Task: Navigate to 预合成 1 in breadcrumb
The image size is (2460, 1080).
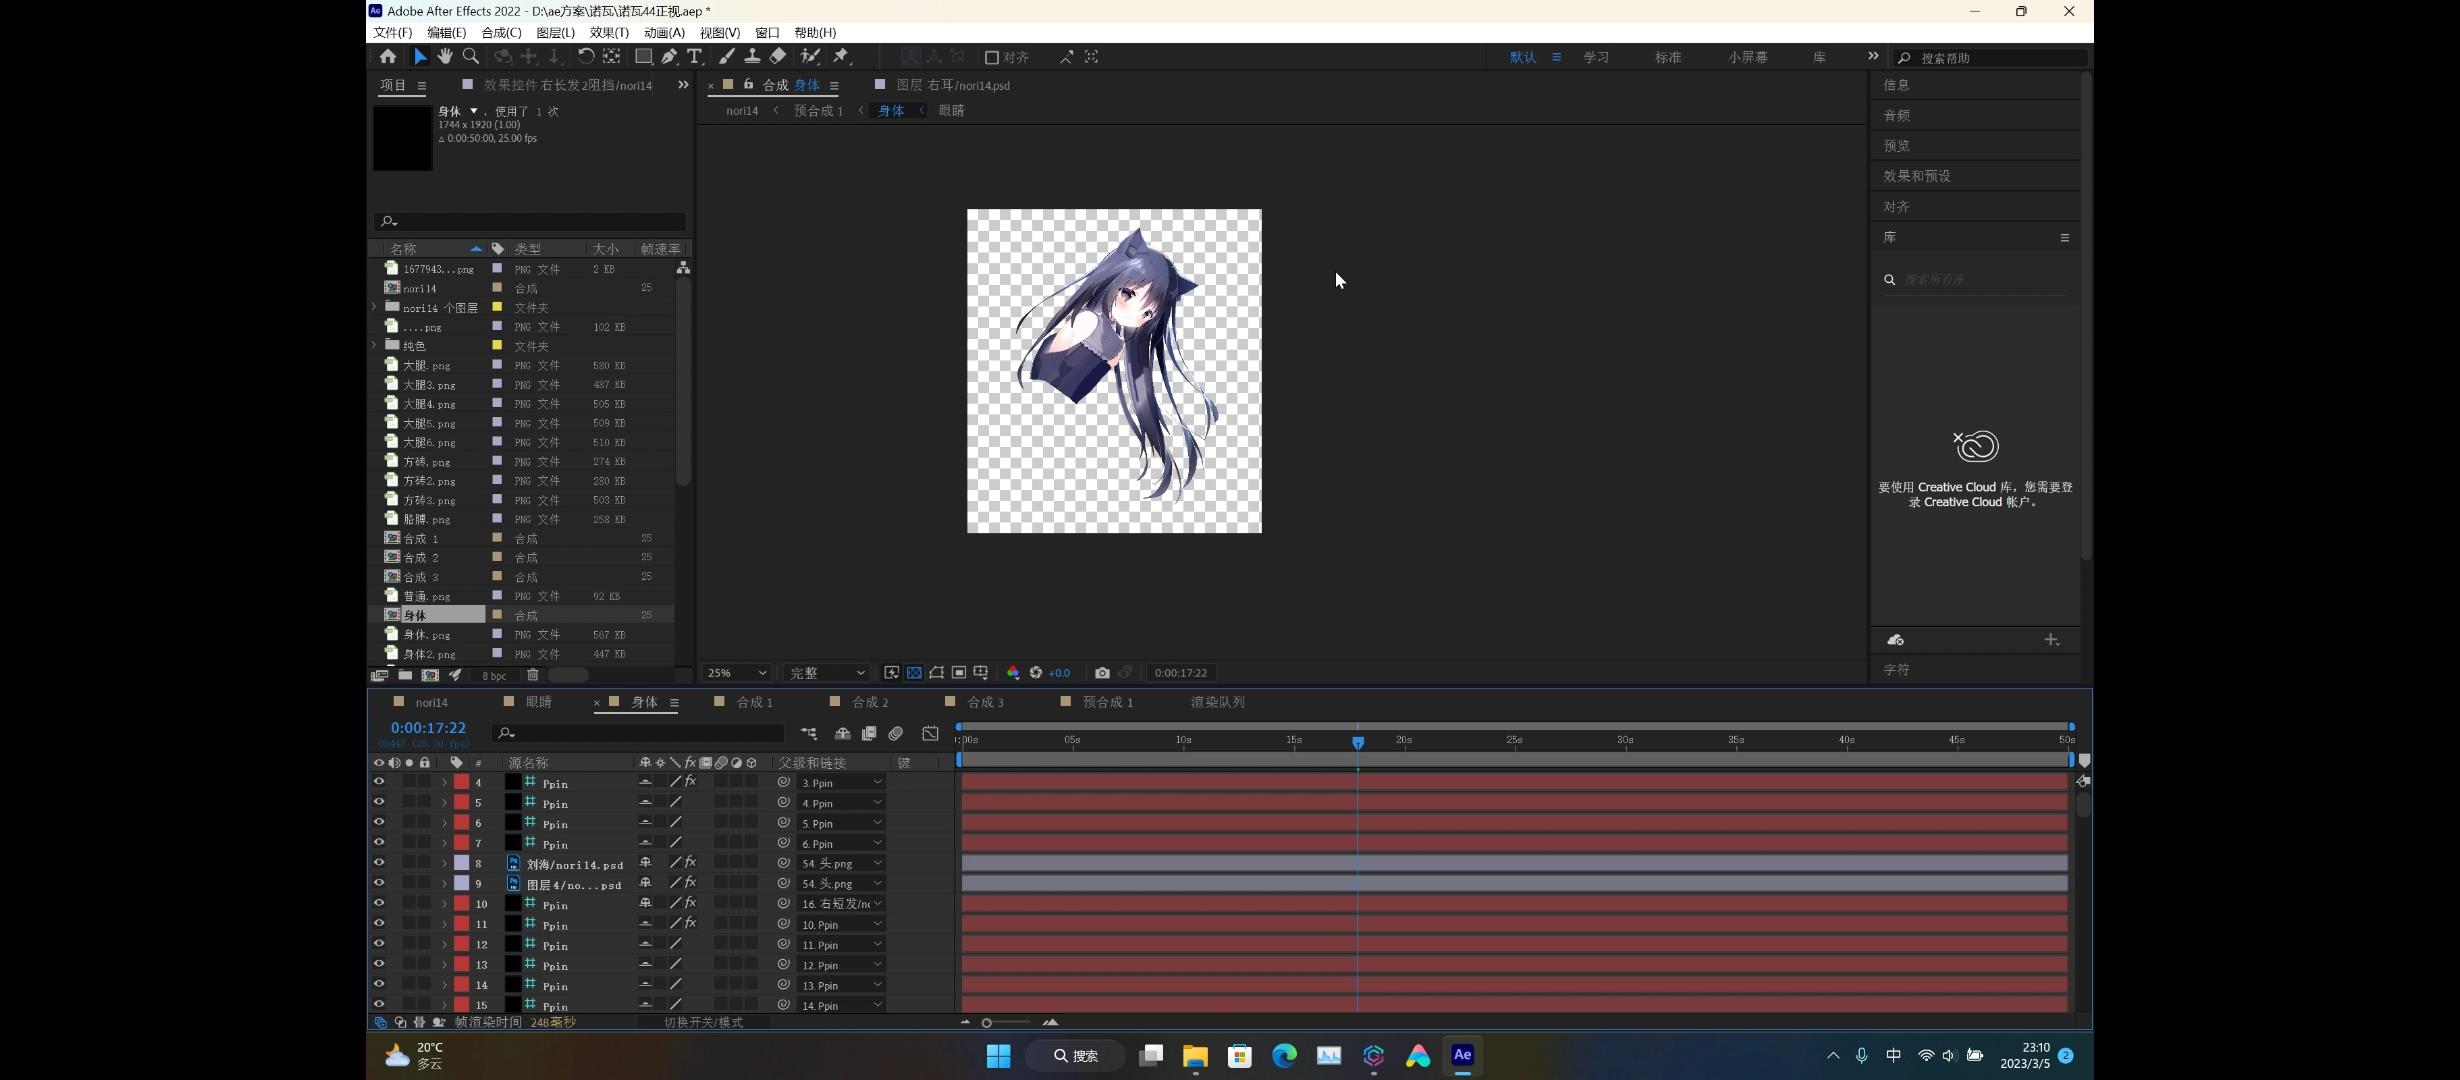Action: [x=818, y=111]
